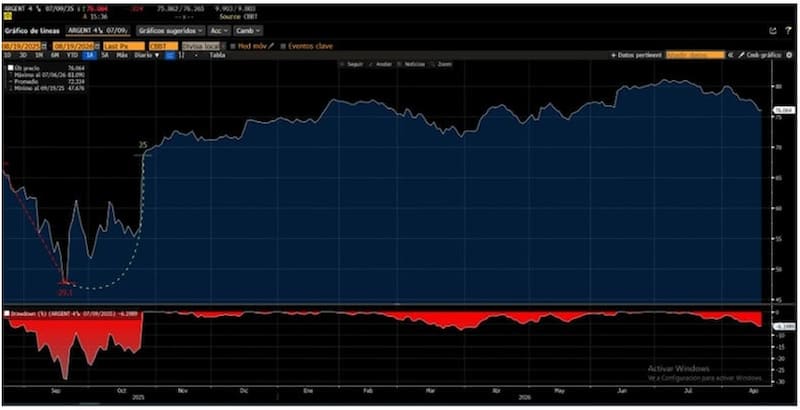Collapse panel with the double-chevron icon
The image size is (800, 410).
731,55
